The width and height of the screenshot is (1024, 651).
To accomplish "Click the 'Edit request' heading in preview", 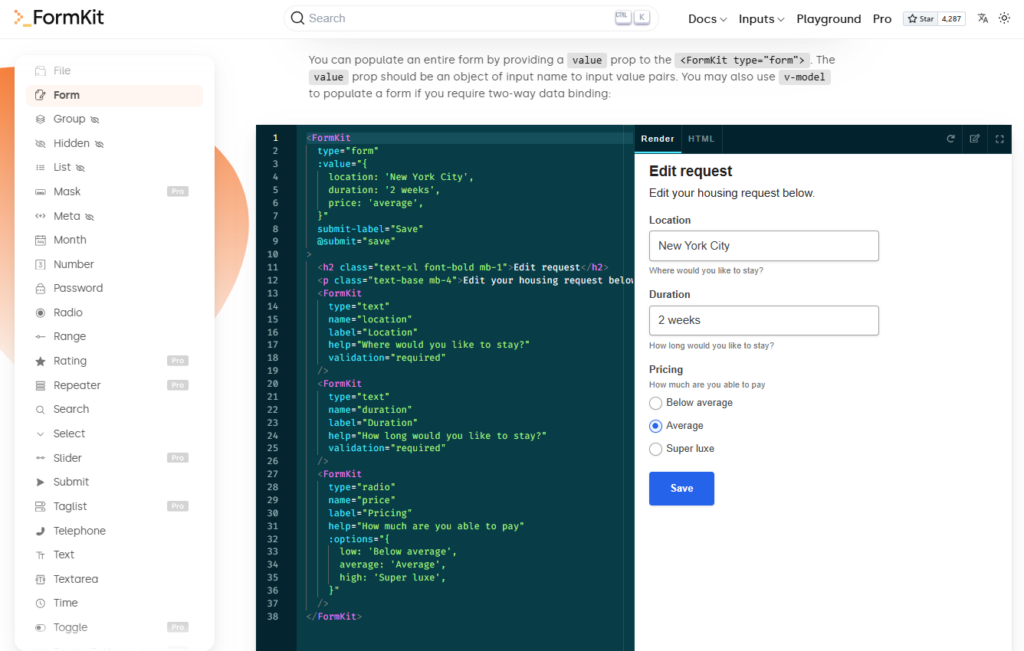I will tap(690, 171).
